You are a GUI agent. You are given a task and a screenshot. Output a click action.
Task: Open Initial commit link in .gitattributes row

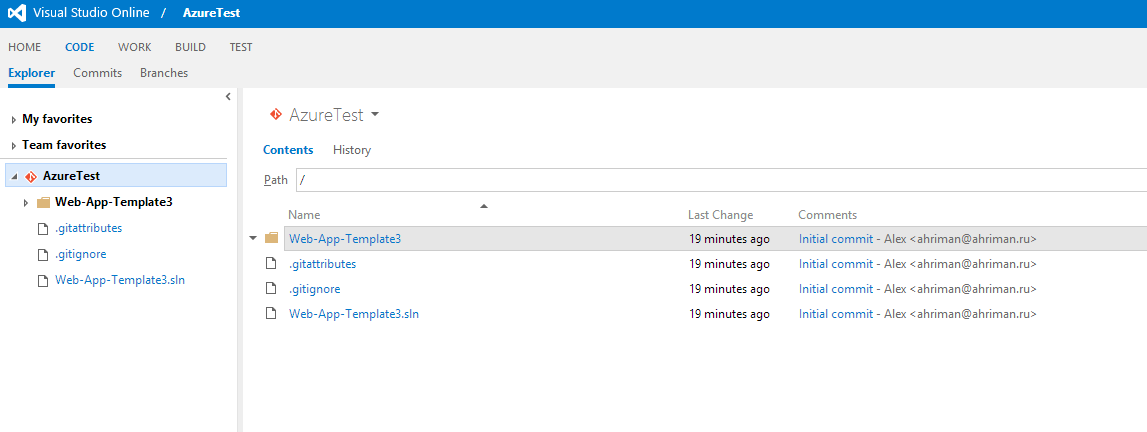836,264
